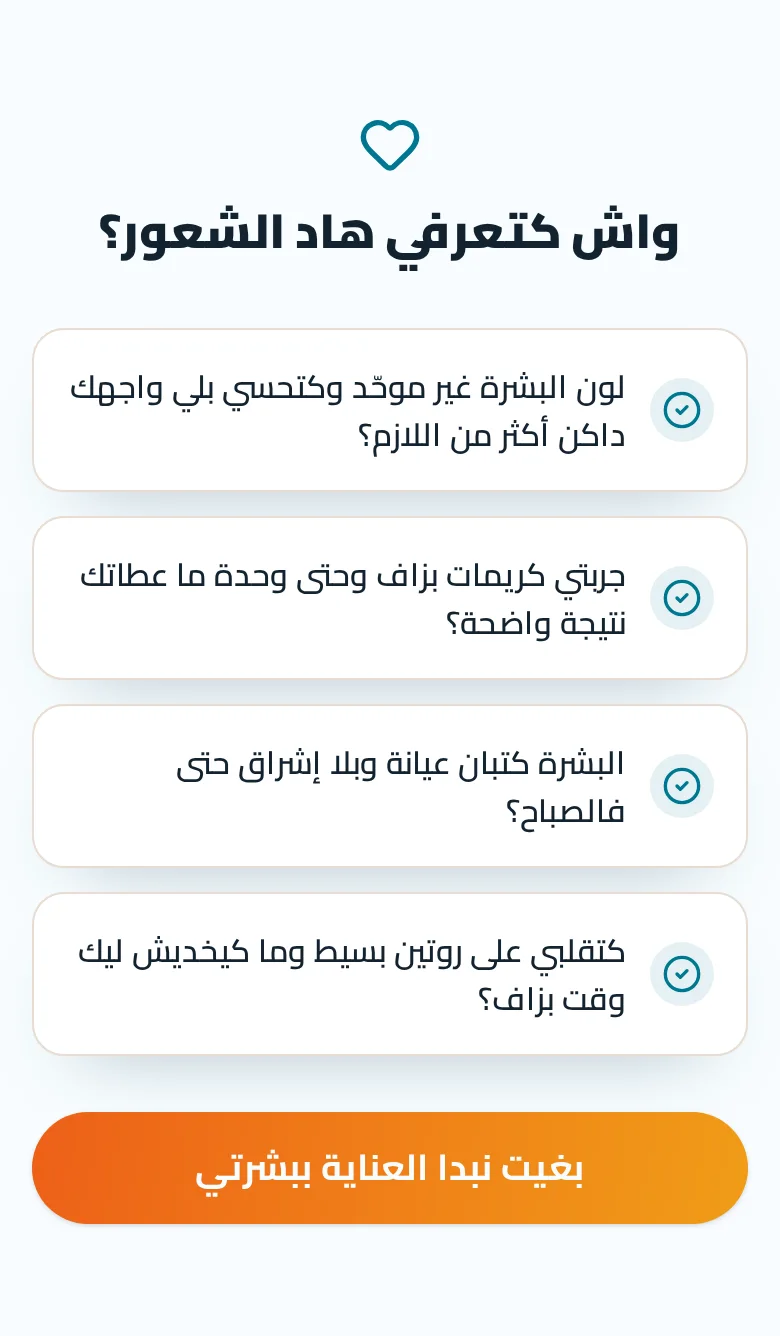Click the text line داكن أكثر من اللازم؟

[491, 436]
